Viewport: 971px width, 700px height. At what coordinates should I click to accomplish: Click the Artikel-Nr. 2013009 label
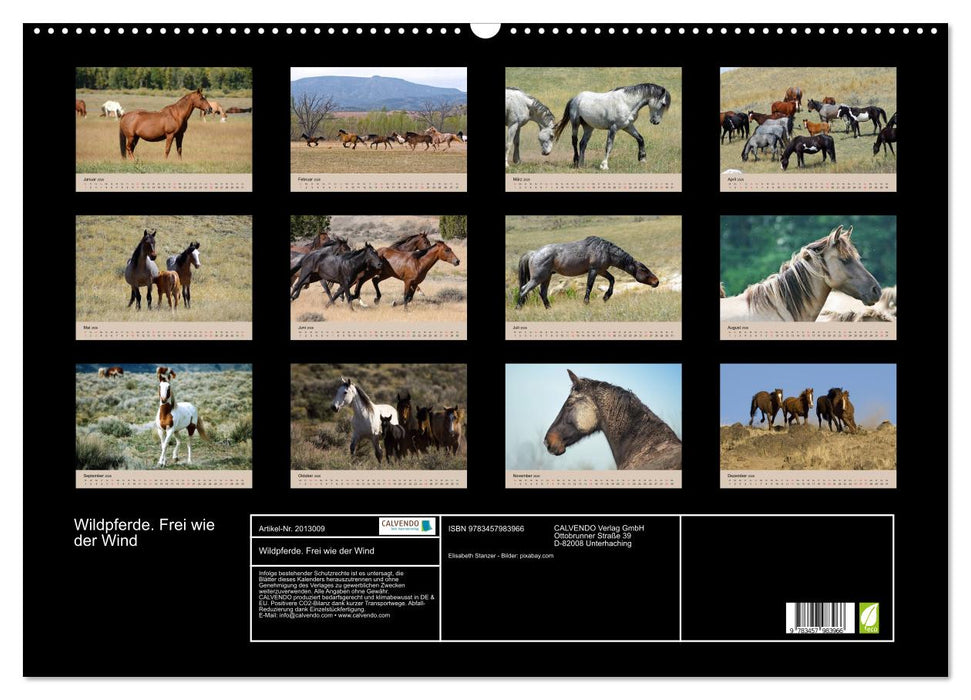point(291,527)
